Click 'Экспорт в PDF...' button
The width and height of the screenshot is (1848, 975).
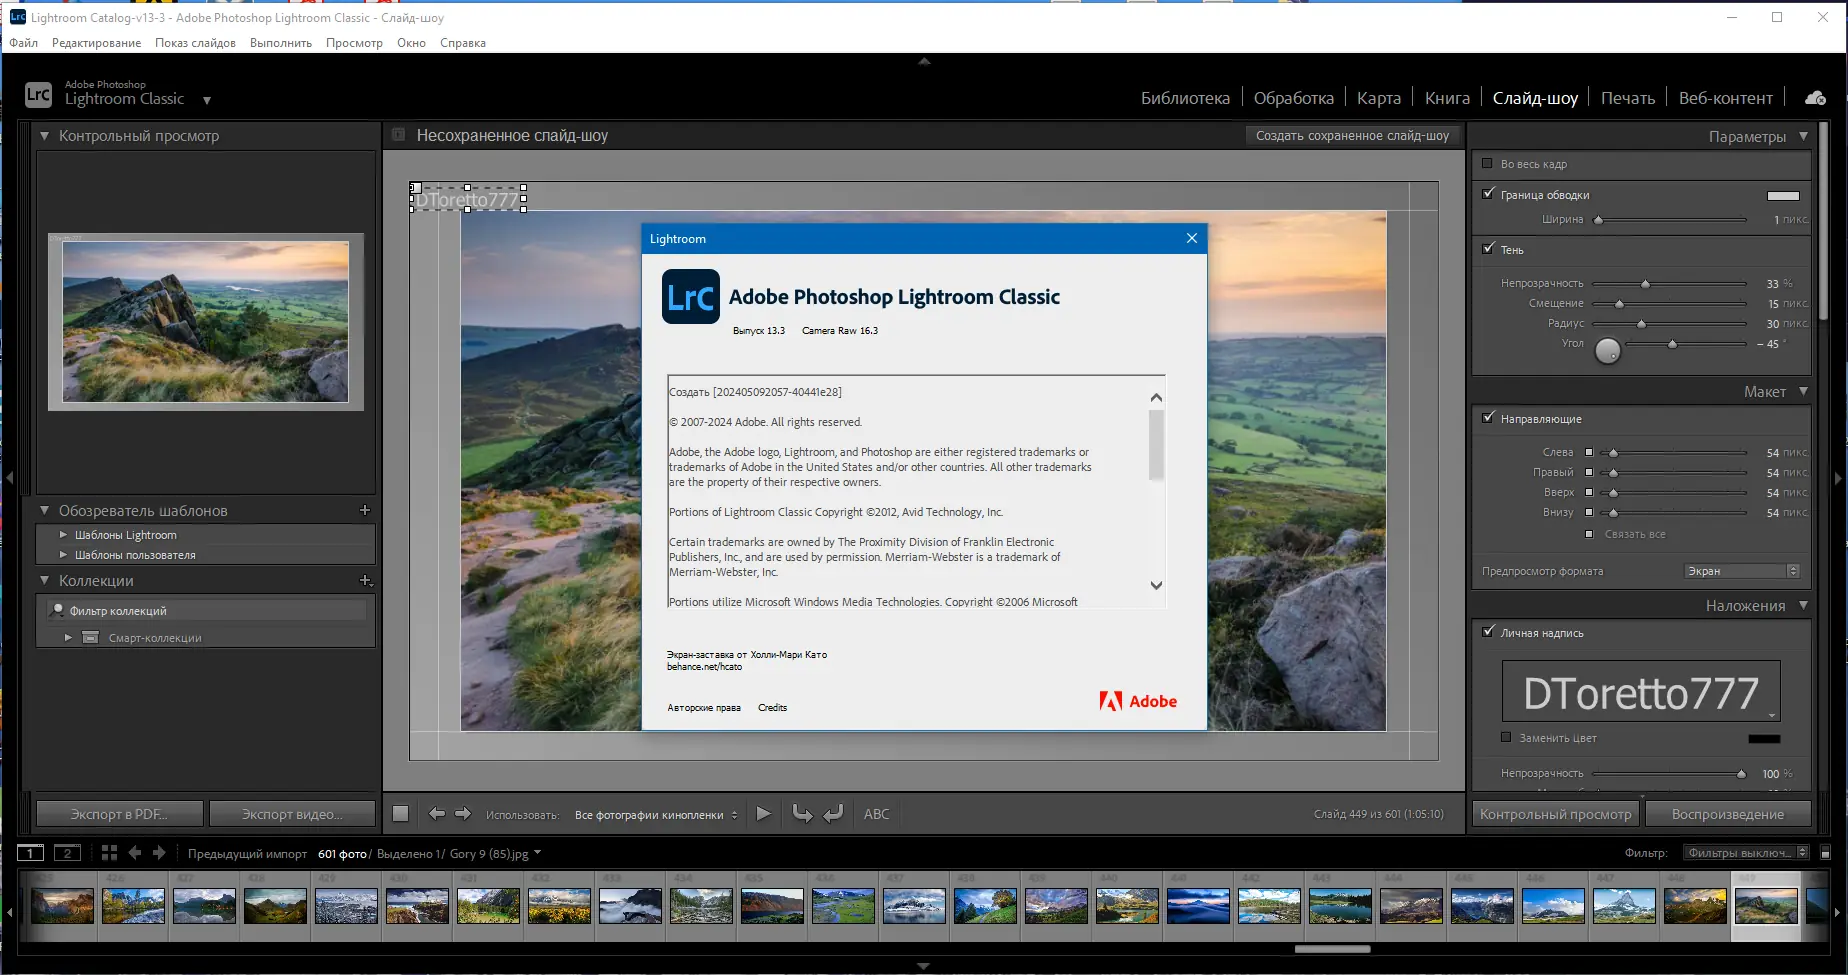coord(119,814)
